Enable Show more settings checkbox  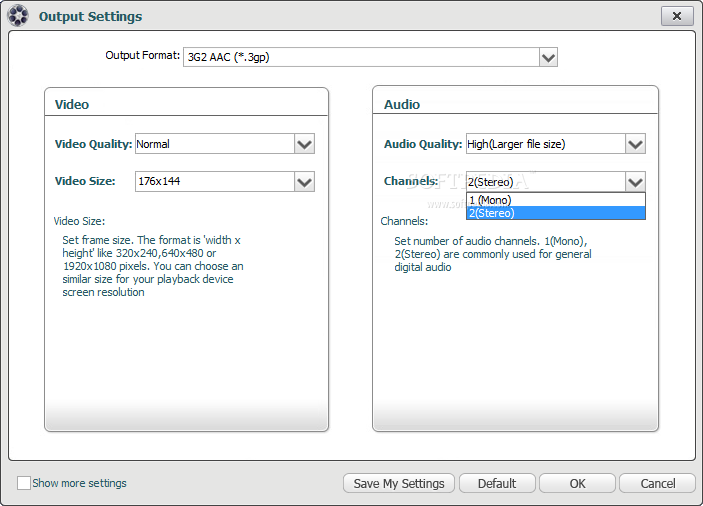click(24, 483)
